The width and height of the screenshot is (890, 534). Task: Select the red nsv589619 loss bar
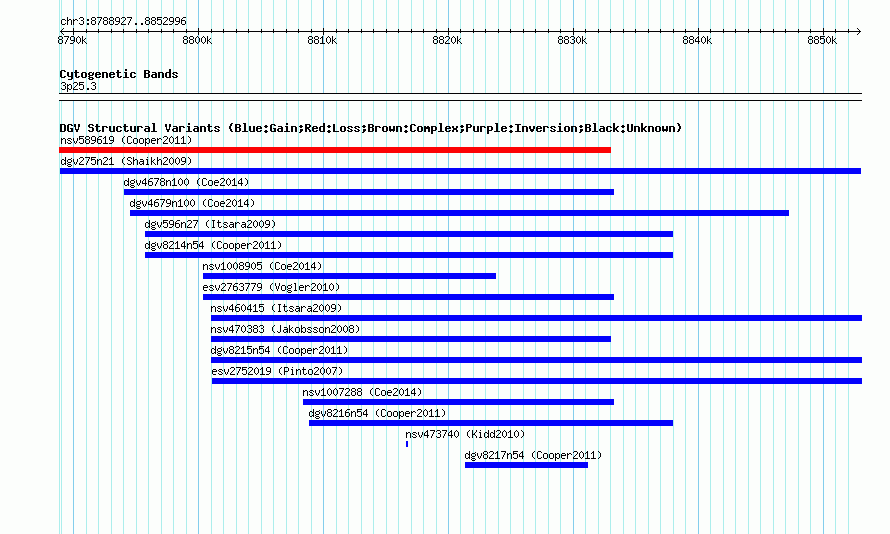click(x=335, y=150)
